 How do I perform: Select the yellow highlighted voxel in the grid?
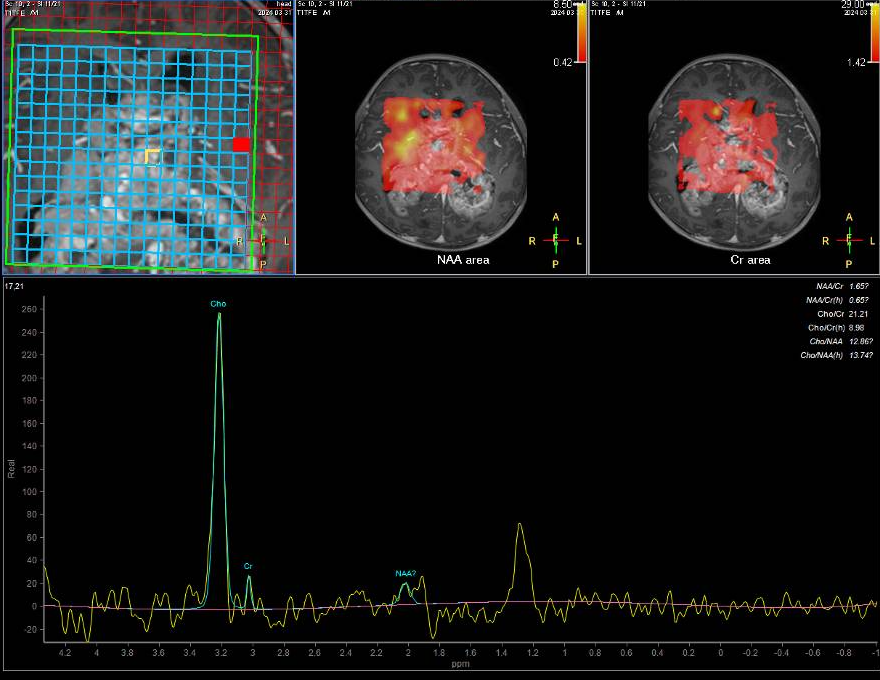[153, 157]
